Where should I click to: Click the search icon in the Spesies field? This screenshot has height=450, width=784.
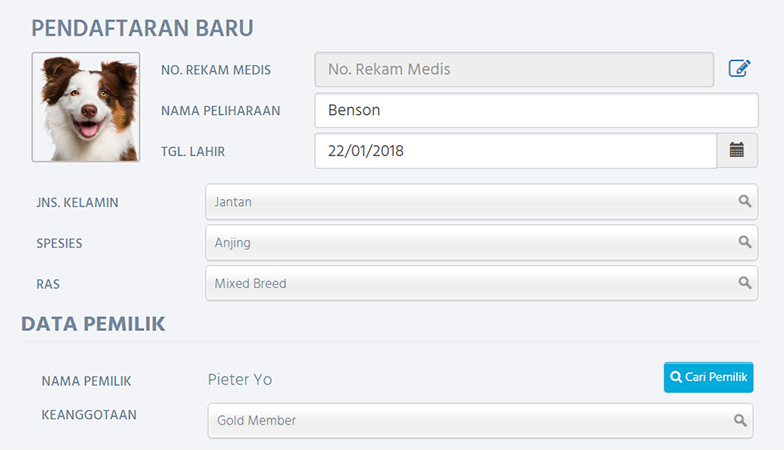coord(744,242)
